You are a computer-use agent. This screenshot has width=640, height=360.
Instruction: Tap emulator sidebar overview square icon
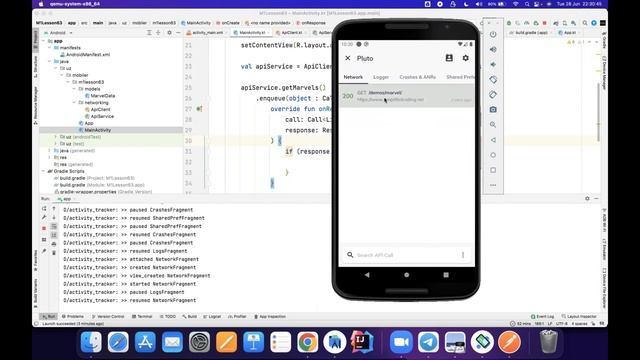coord(493,170)
